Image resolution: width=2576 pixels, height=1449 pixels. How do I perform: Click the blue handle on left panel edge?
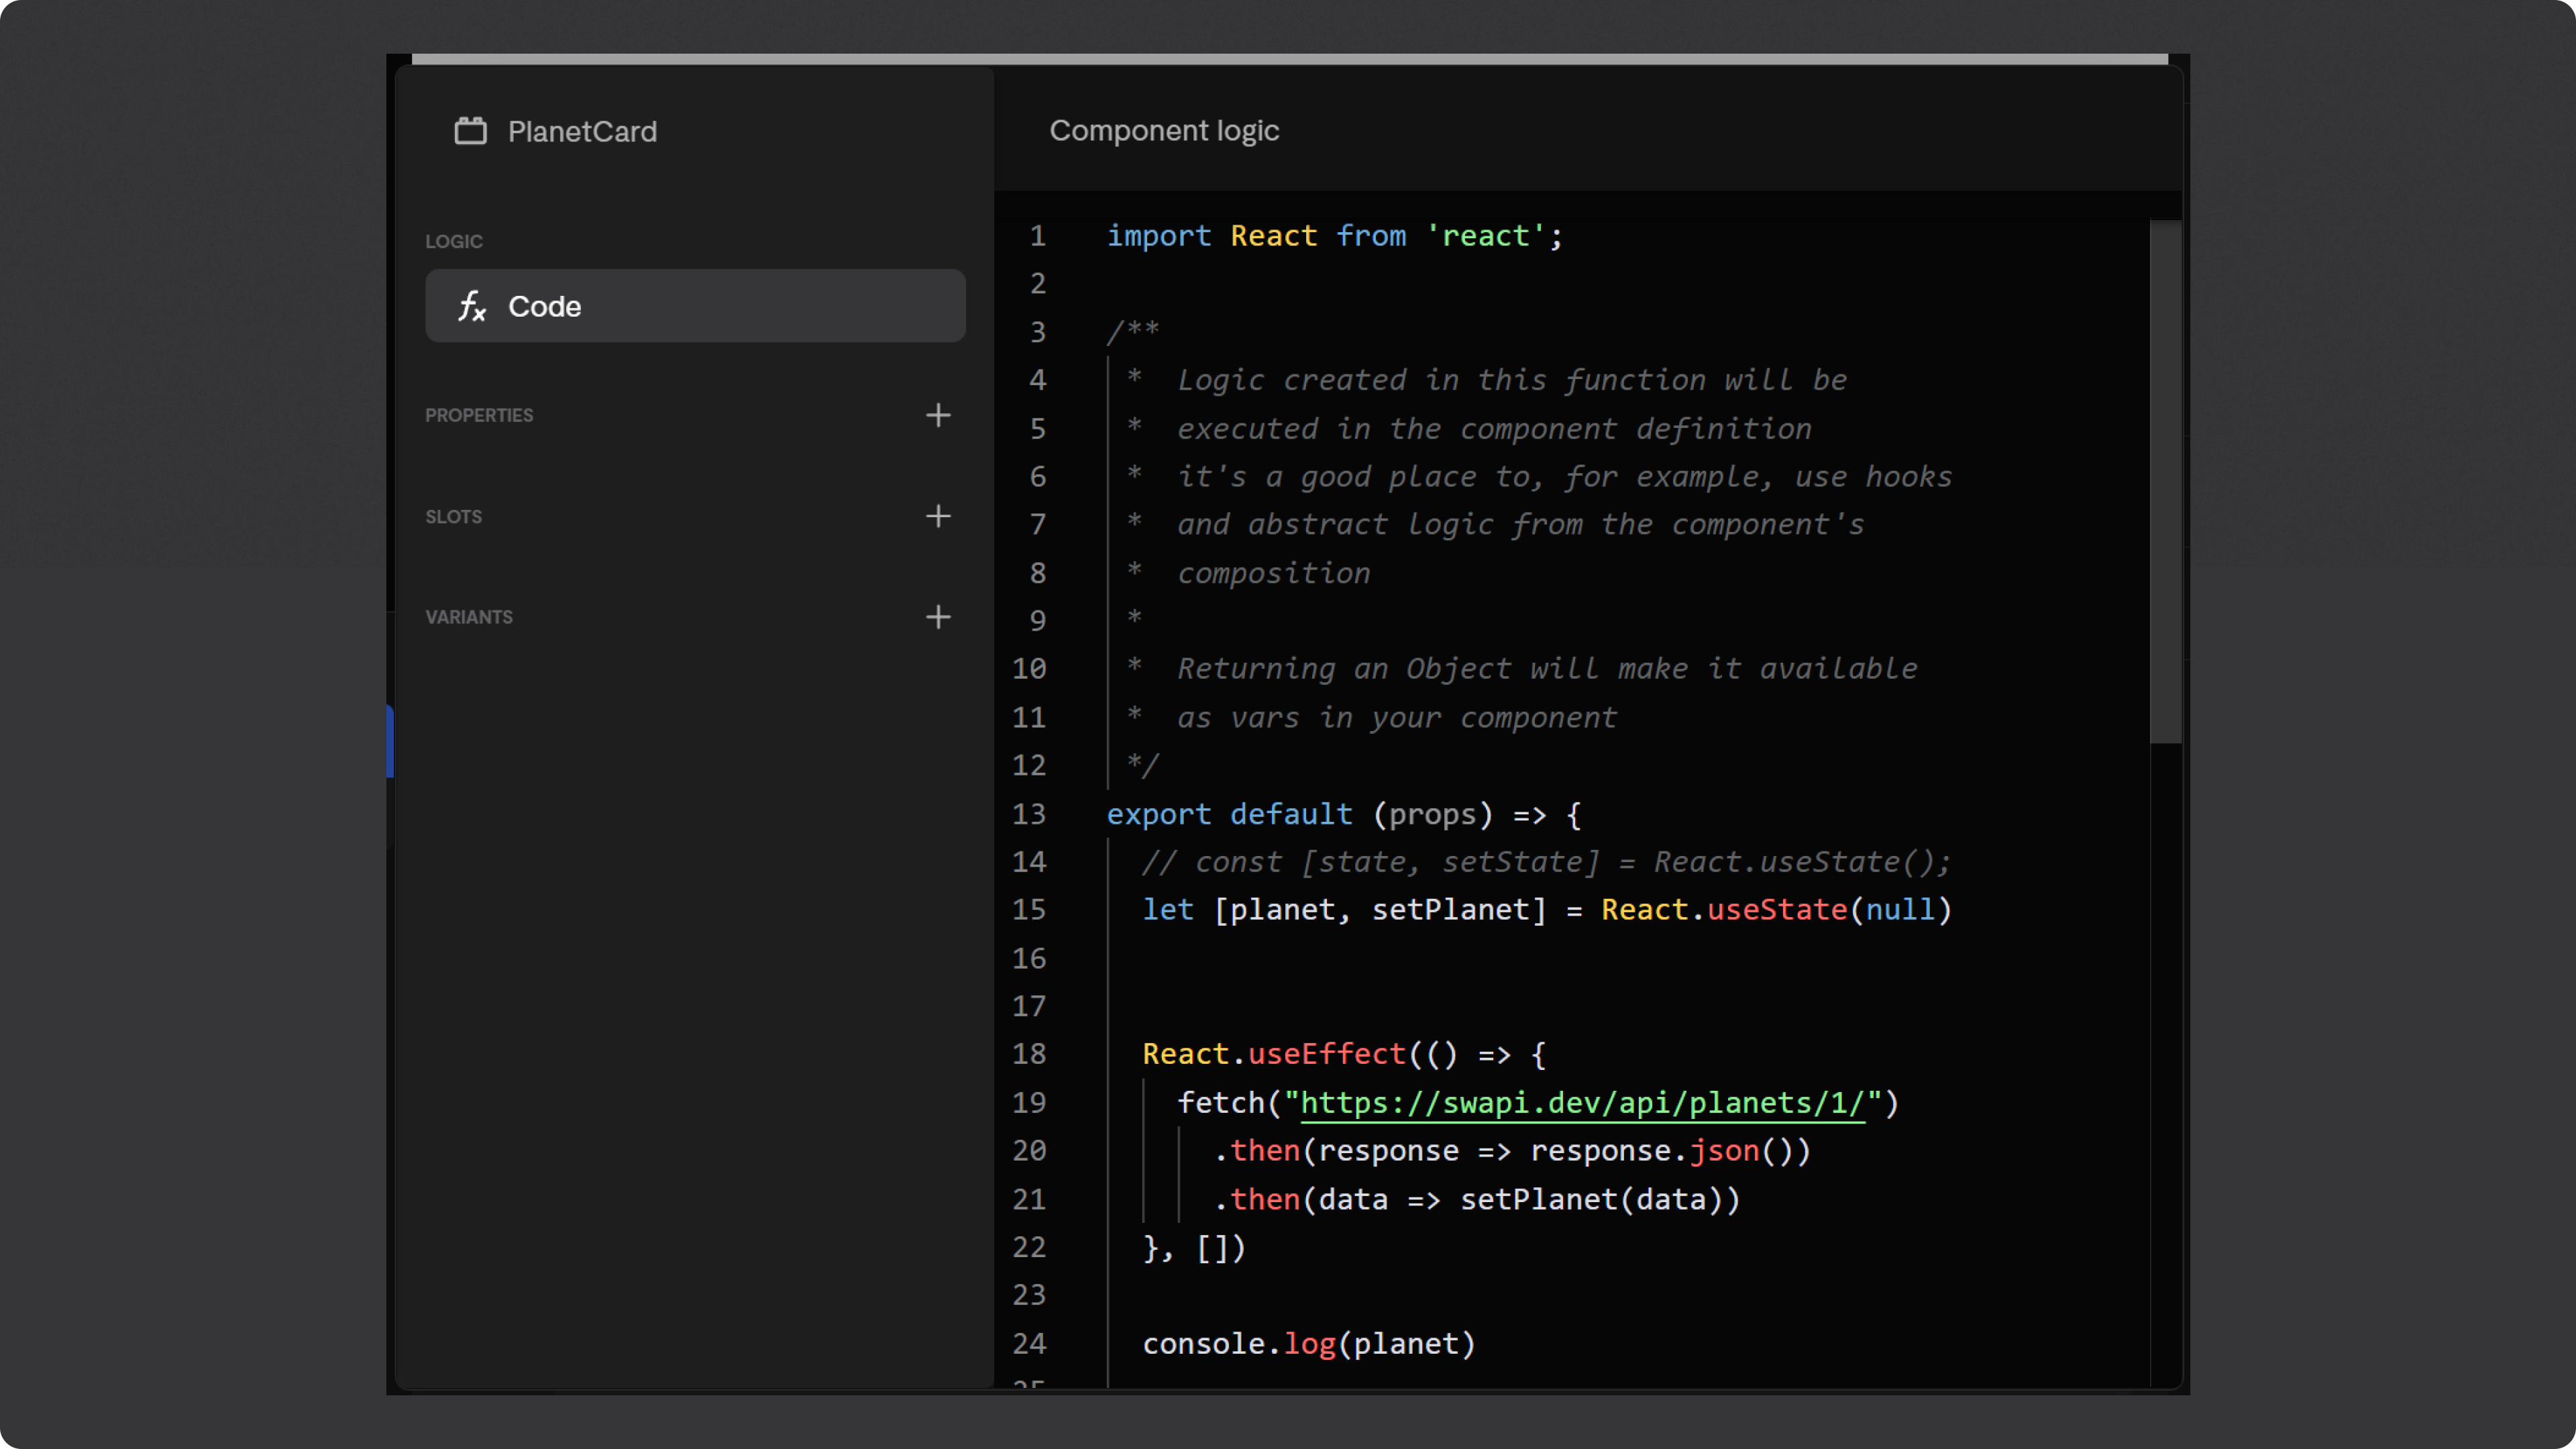[x=390, y=741]
